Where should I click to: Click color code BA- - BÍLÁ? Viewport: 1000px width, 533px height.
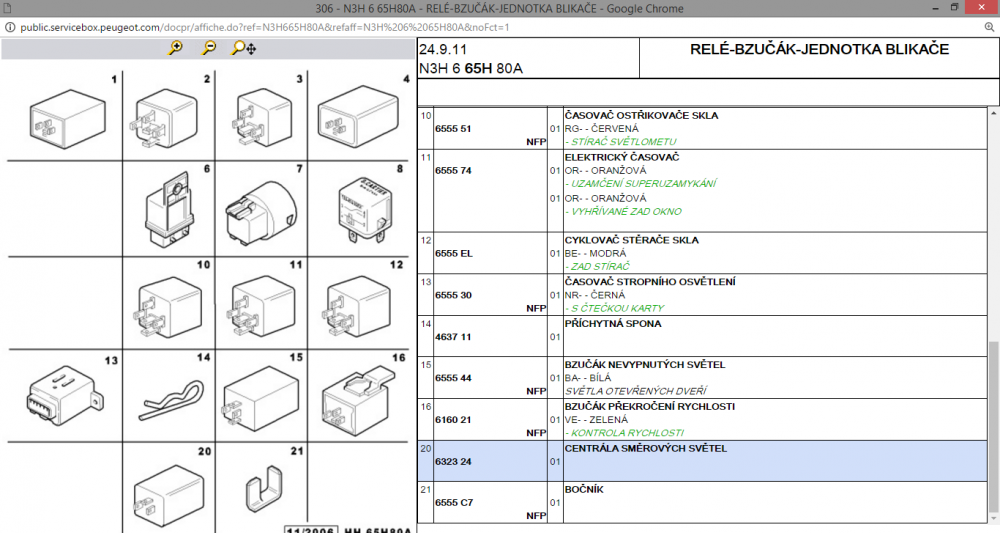coord(587,378)
